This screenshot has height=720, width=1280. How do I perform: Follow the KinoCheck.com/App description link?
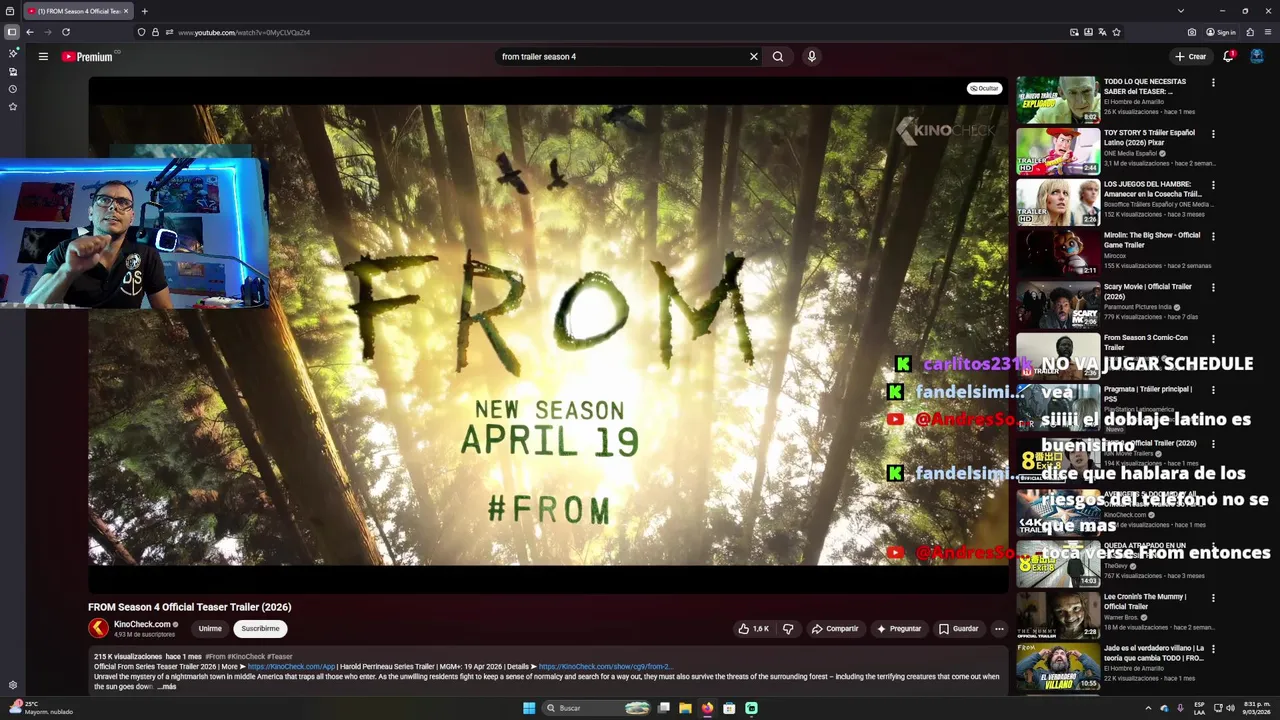tap(291, 666)
